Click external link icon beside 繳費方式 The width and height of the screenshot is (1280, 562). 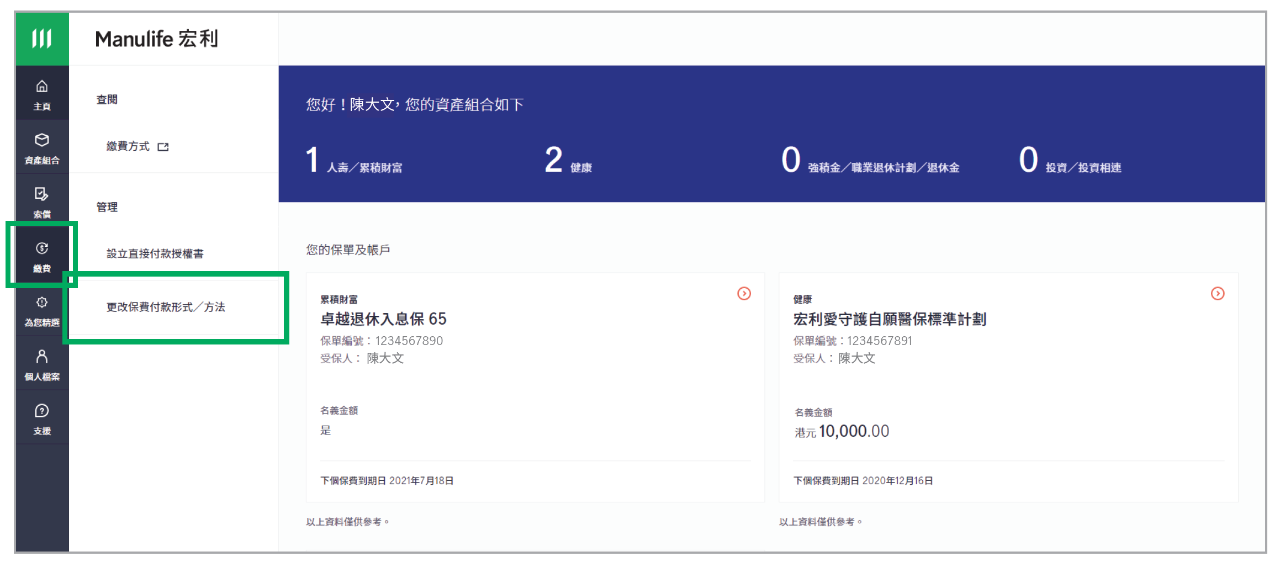click(x=163, y=146)
